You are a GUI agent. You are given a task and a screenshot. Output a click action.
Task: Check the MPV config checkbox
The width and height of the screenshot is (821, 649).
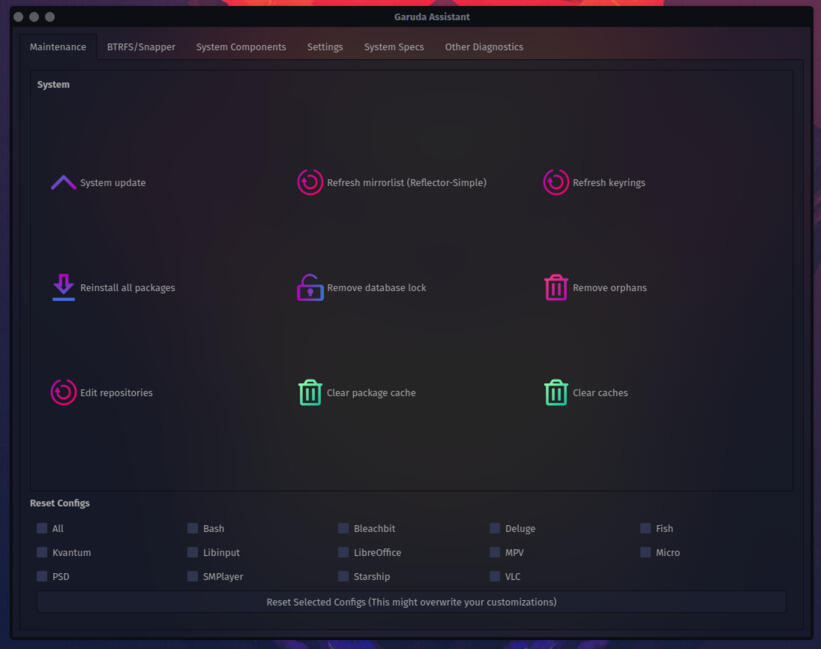pyautogui.click(x=494, y=552)
